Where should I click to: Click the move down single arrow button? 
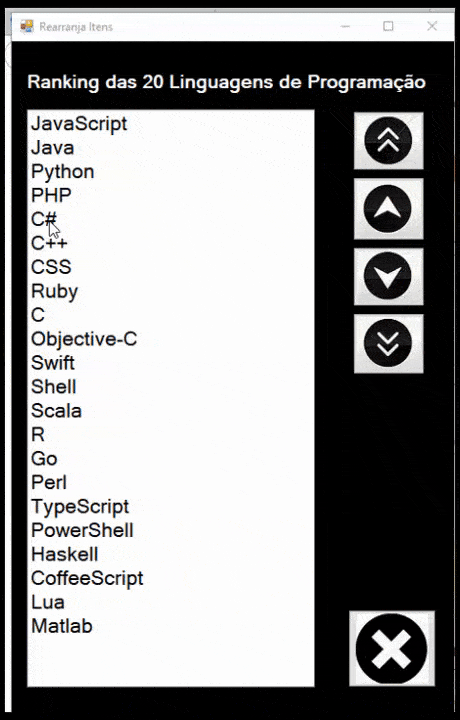point(388,276)
